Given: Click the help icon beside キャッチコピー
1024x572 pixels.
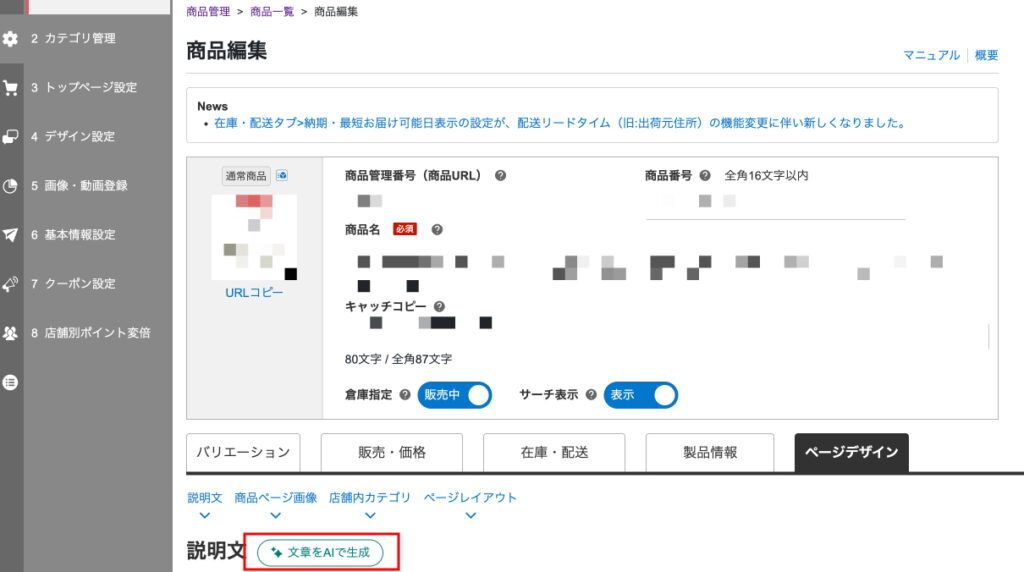Looking at the screenshot, I should [440, 307].
